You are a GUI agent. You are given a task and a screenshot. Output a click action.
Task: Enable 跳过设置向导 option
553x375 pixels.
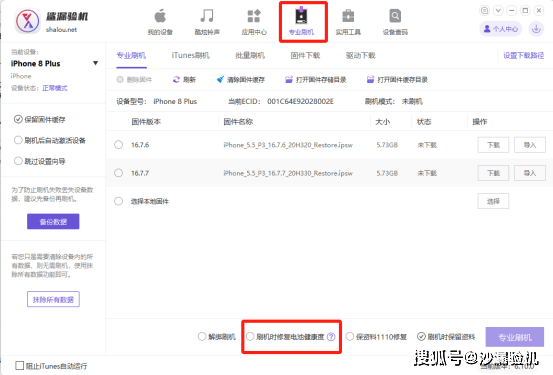point(18,161)
